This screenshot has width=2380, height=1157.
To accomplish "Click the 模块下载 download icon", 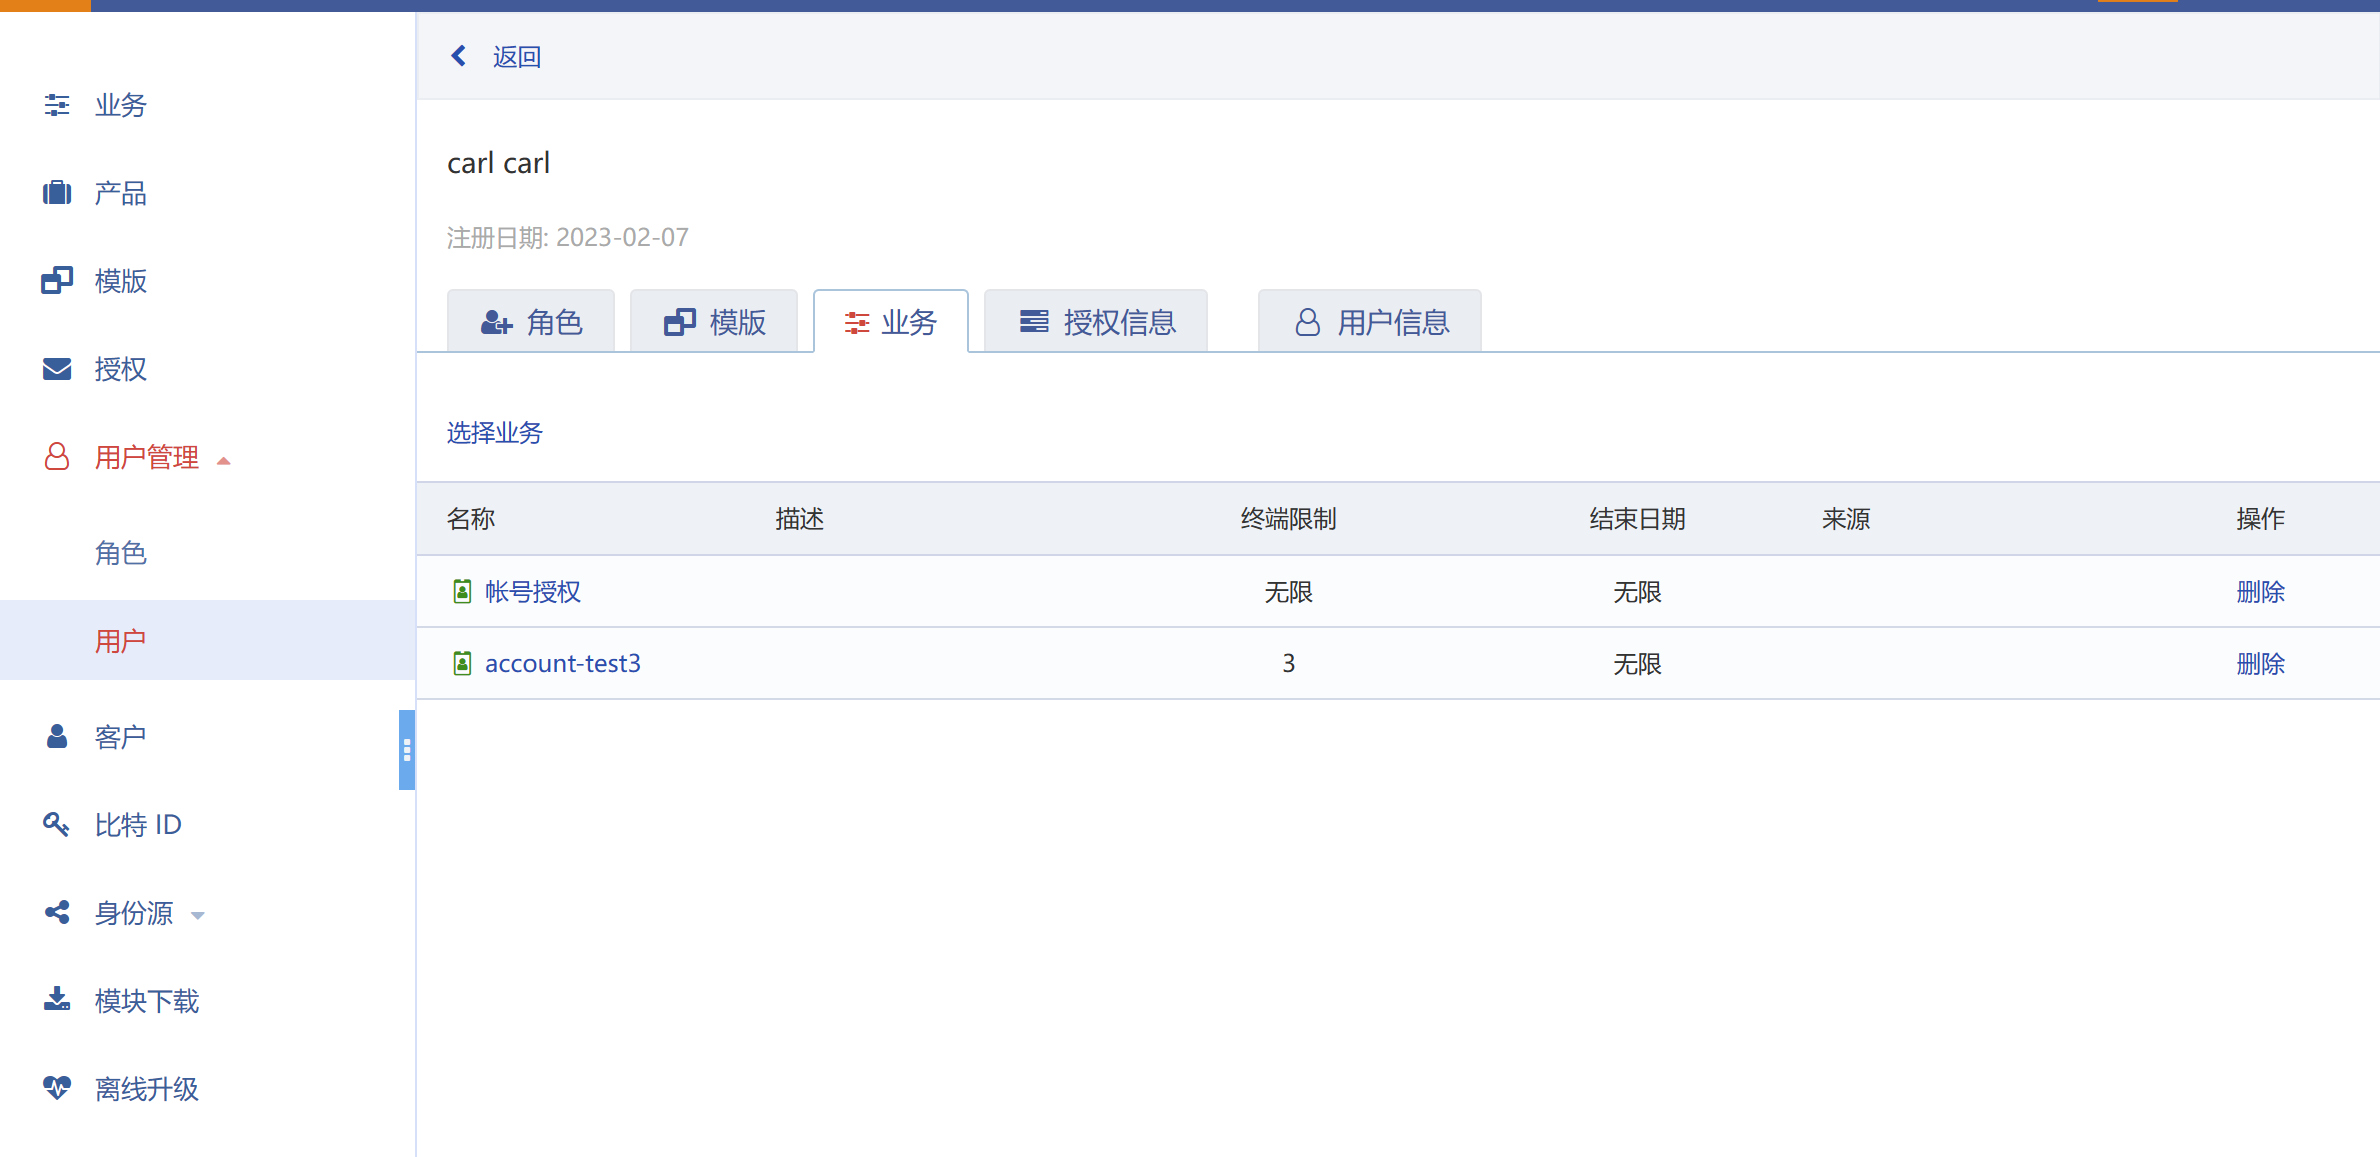I will 57,999.
